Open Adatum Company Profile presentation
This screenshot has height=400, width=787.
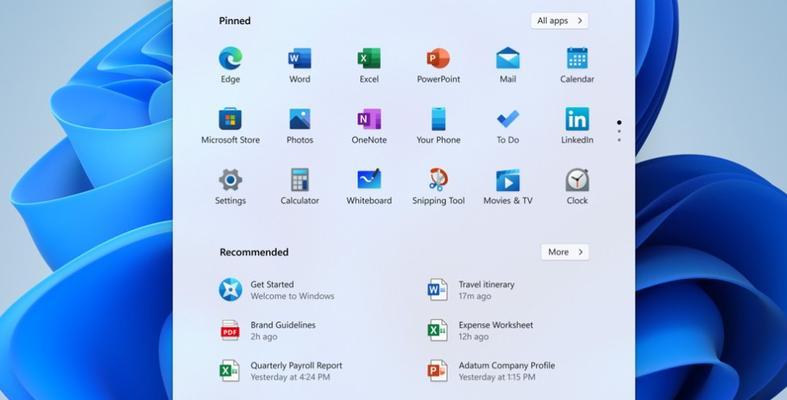coord(491,371)
